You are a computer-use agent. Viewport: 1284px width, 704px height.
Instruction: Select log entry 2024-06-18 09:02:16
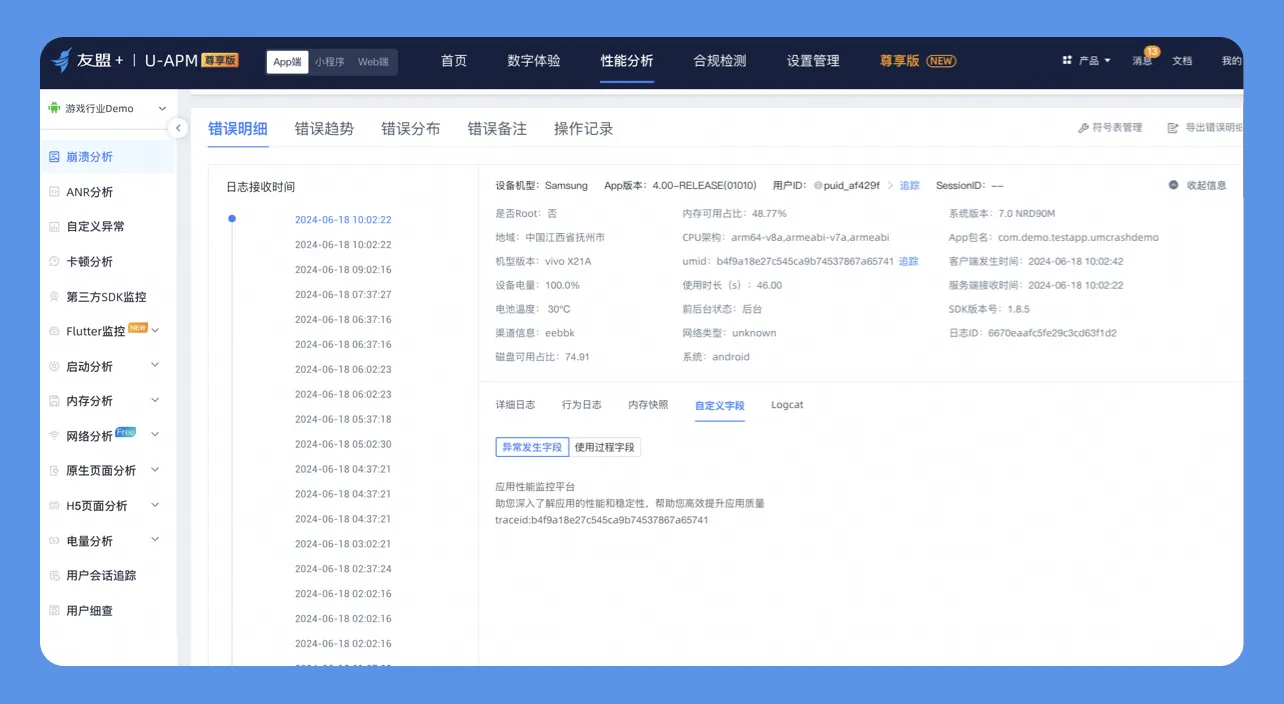(x=343, y=270)
